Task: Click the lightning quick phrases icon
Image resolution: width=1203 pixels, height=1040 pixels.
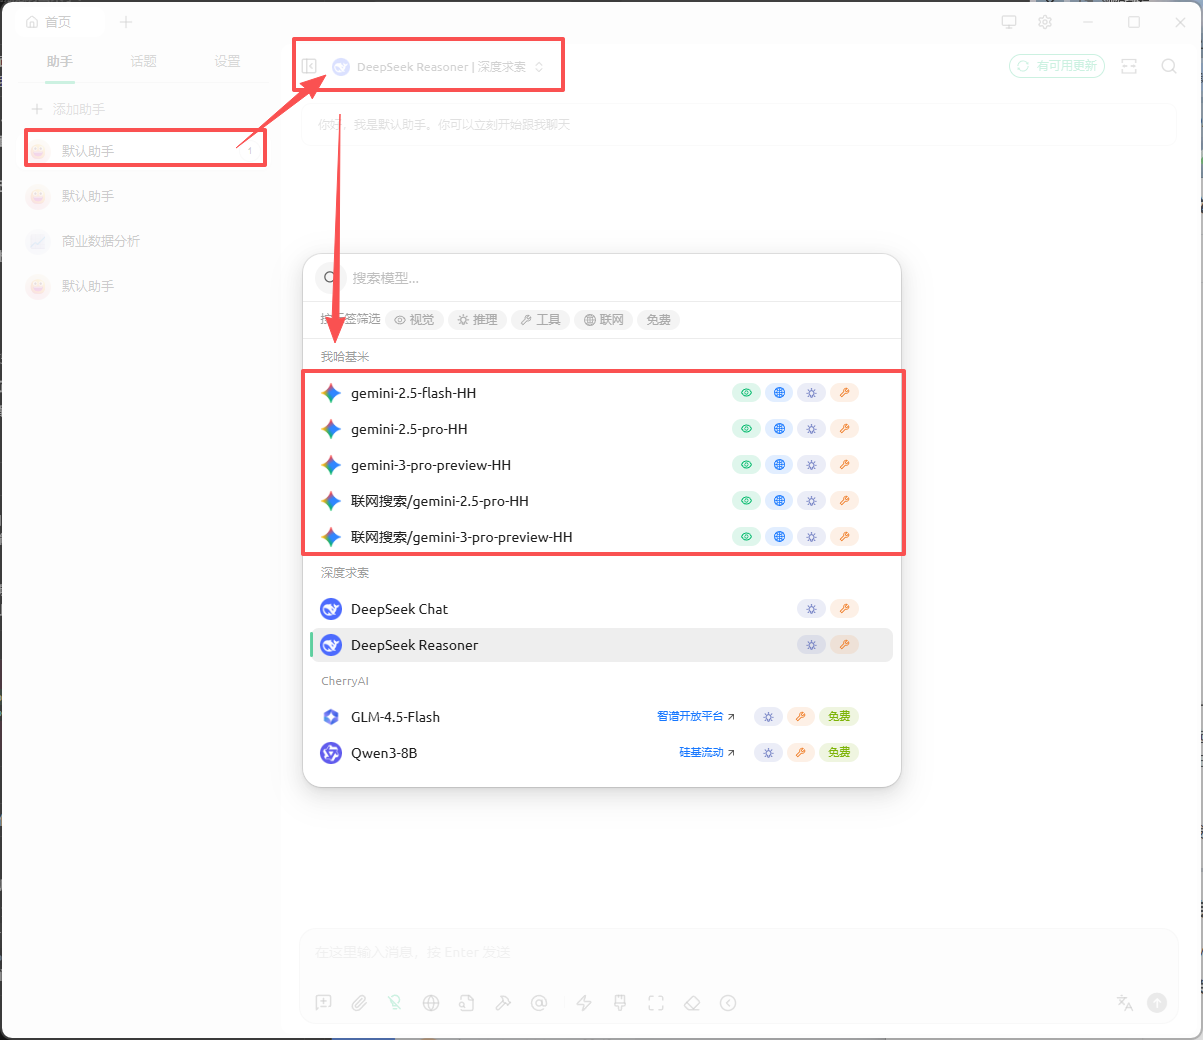Action: (584, 1003)
